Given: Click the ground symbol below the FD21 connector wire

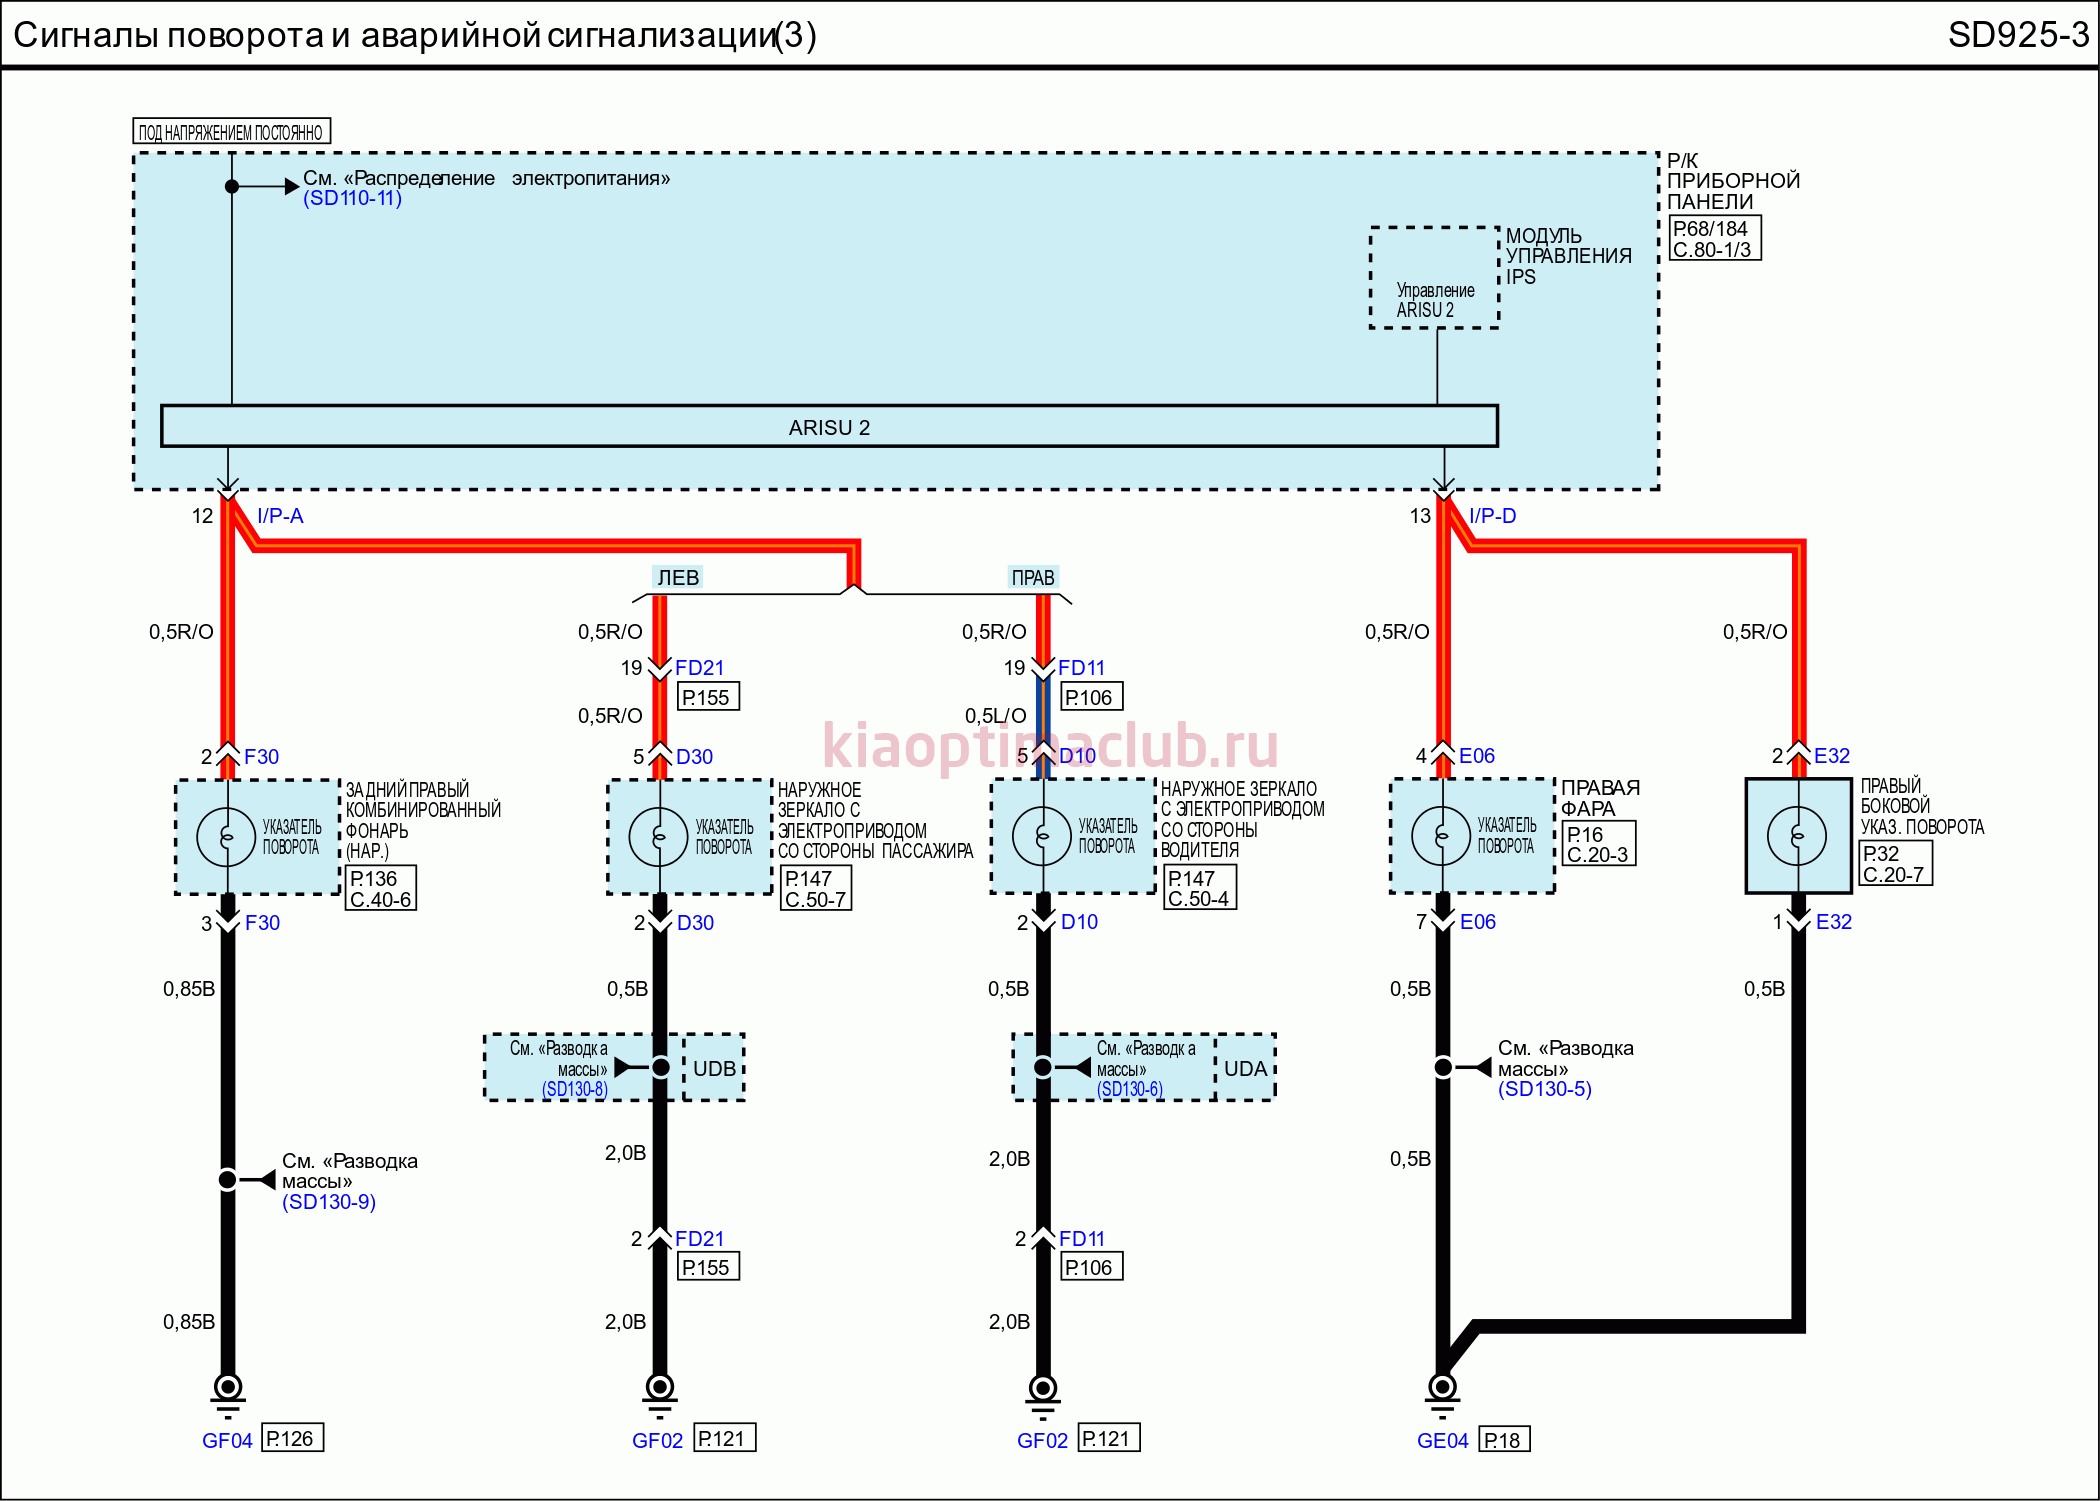Looking at the screenshot, I should (x=659, y=1395).
